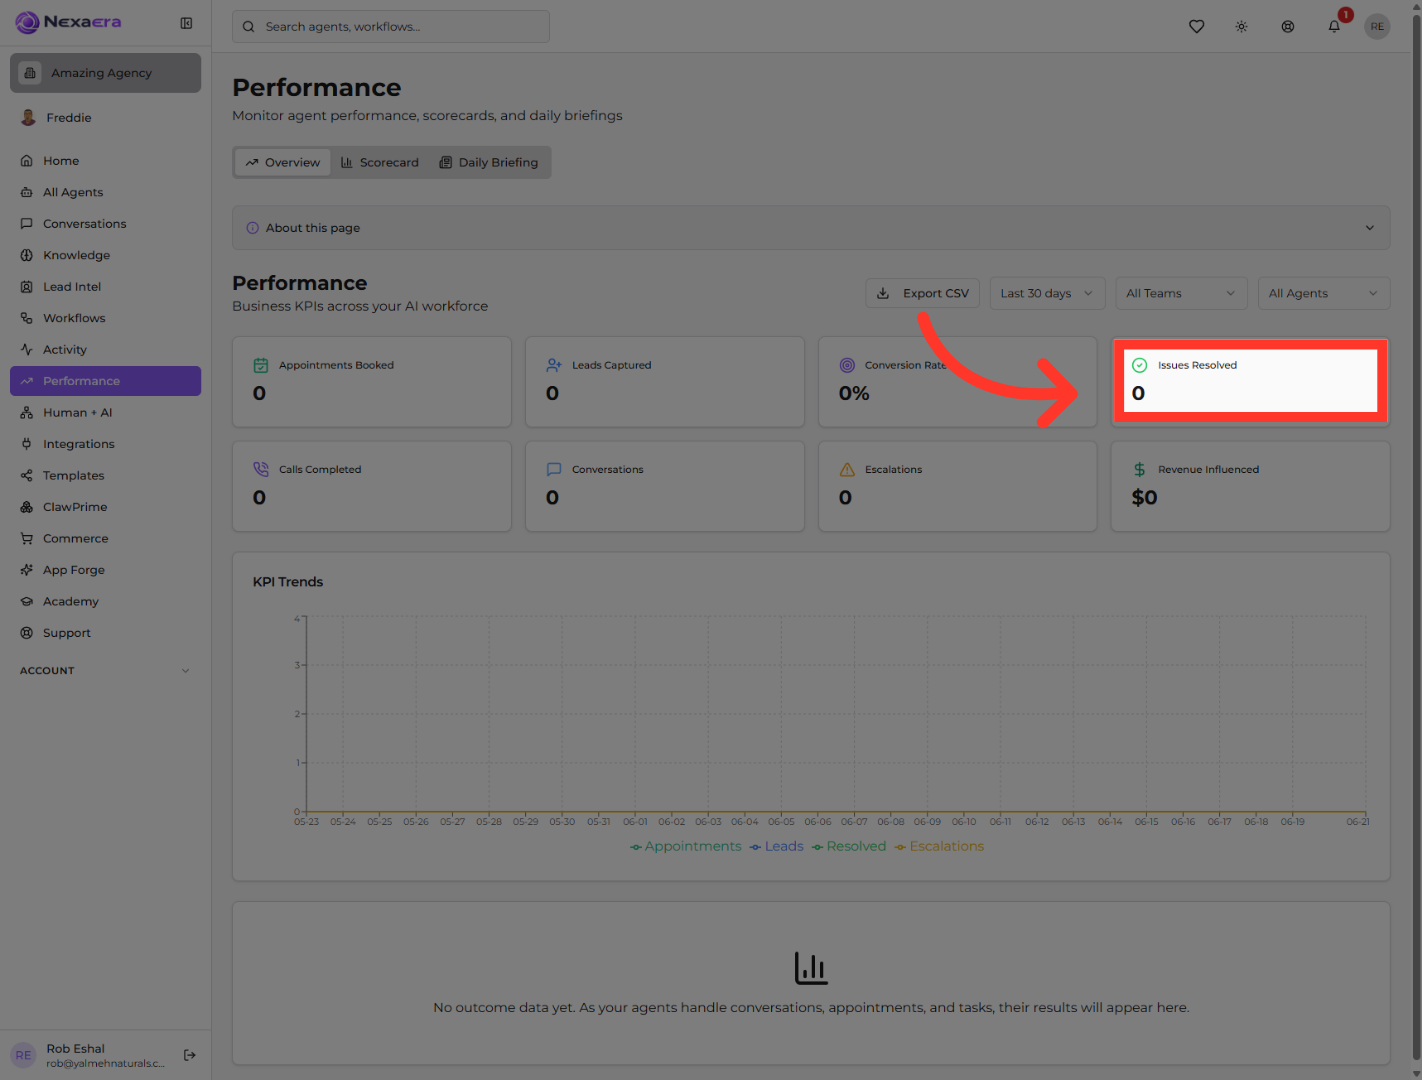The width and height of the screenshot is (1422, 1080).
Task: Open Lead Intel page
Action: pyautogui.click(x=105, y=287)
